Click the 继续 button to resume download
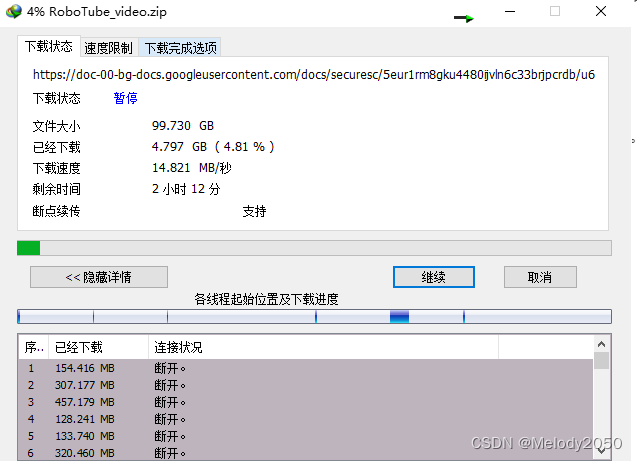The height and width of the screenshot is (461, 637). coord(433,277)
